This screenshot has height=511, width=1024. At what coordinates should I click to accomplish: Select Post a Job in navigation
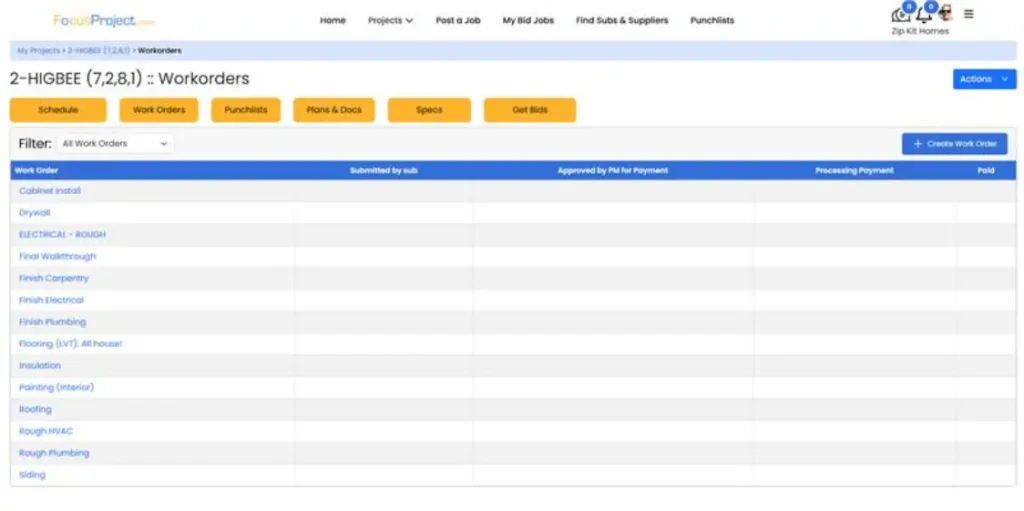click(458, 20)
